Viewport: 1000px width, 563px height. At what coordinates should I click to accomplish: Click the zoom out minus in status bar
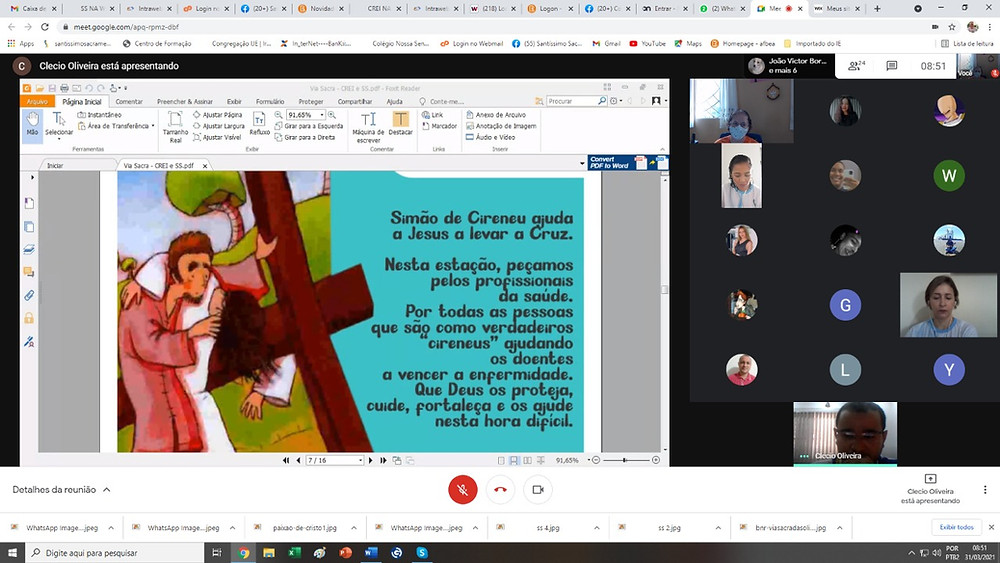596,460
